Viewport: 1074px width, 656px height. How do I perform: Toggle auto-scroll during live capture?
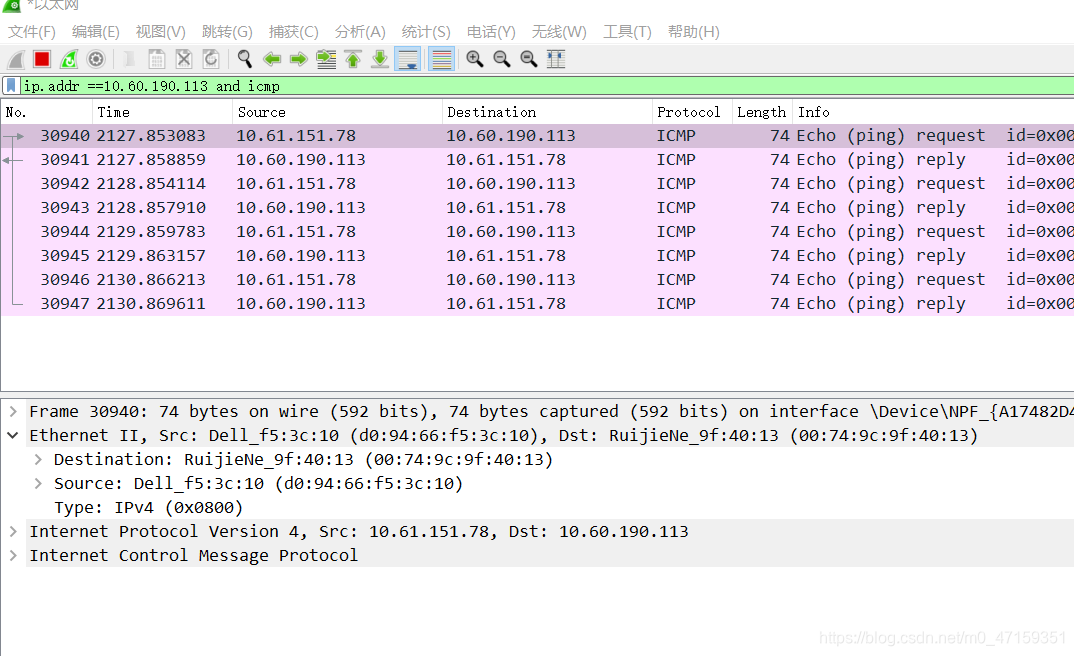tap(408, 60)
